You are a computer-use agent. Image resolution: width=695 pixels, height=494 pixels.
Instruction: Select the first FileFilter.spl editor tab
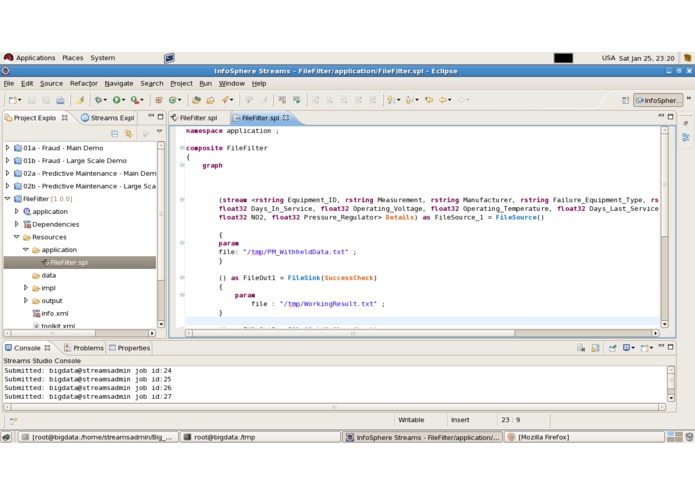195,118
